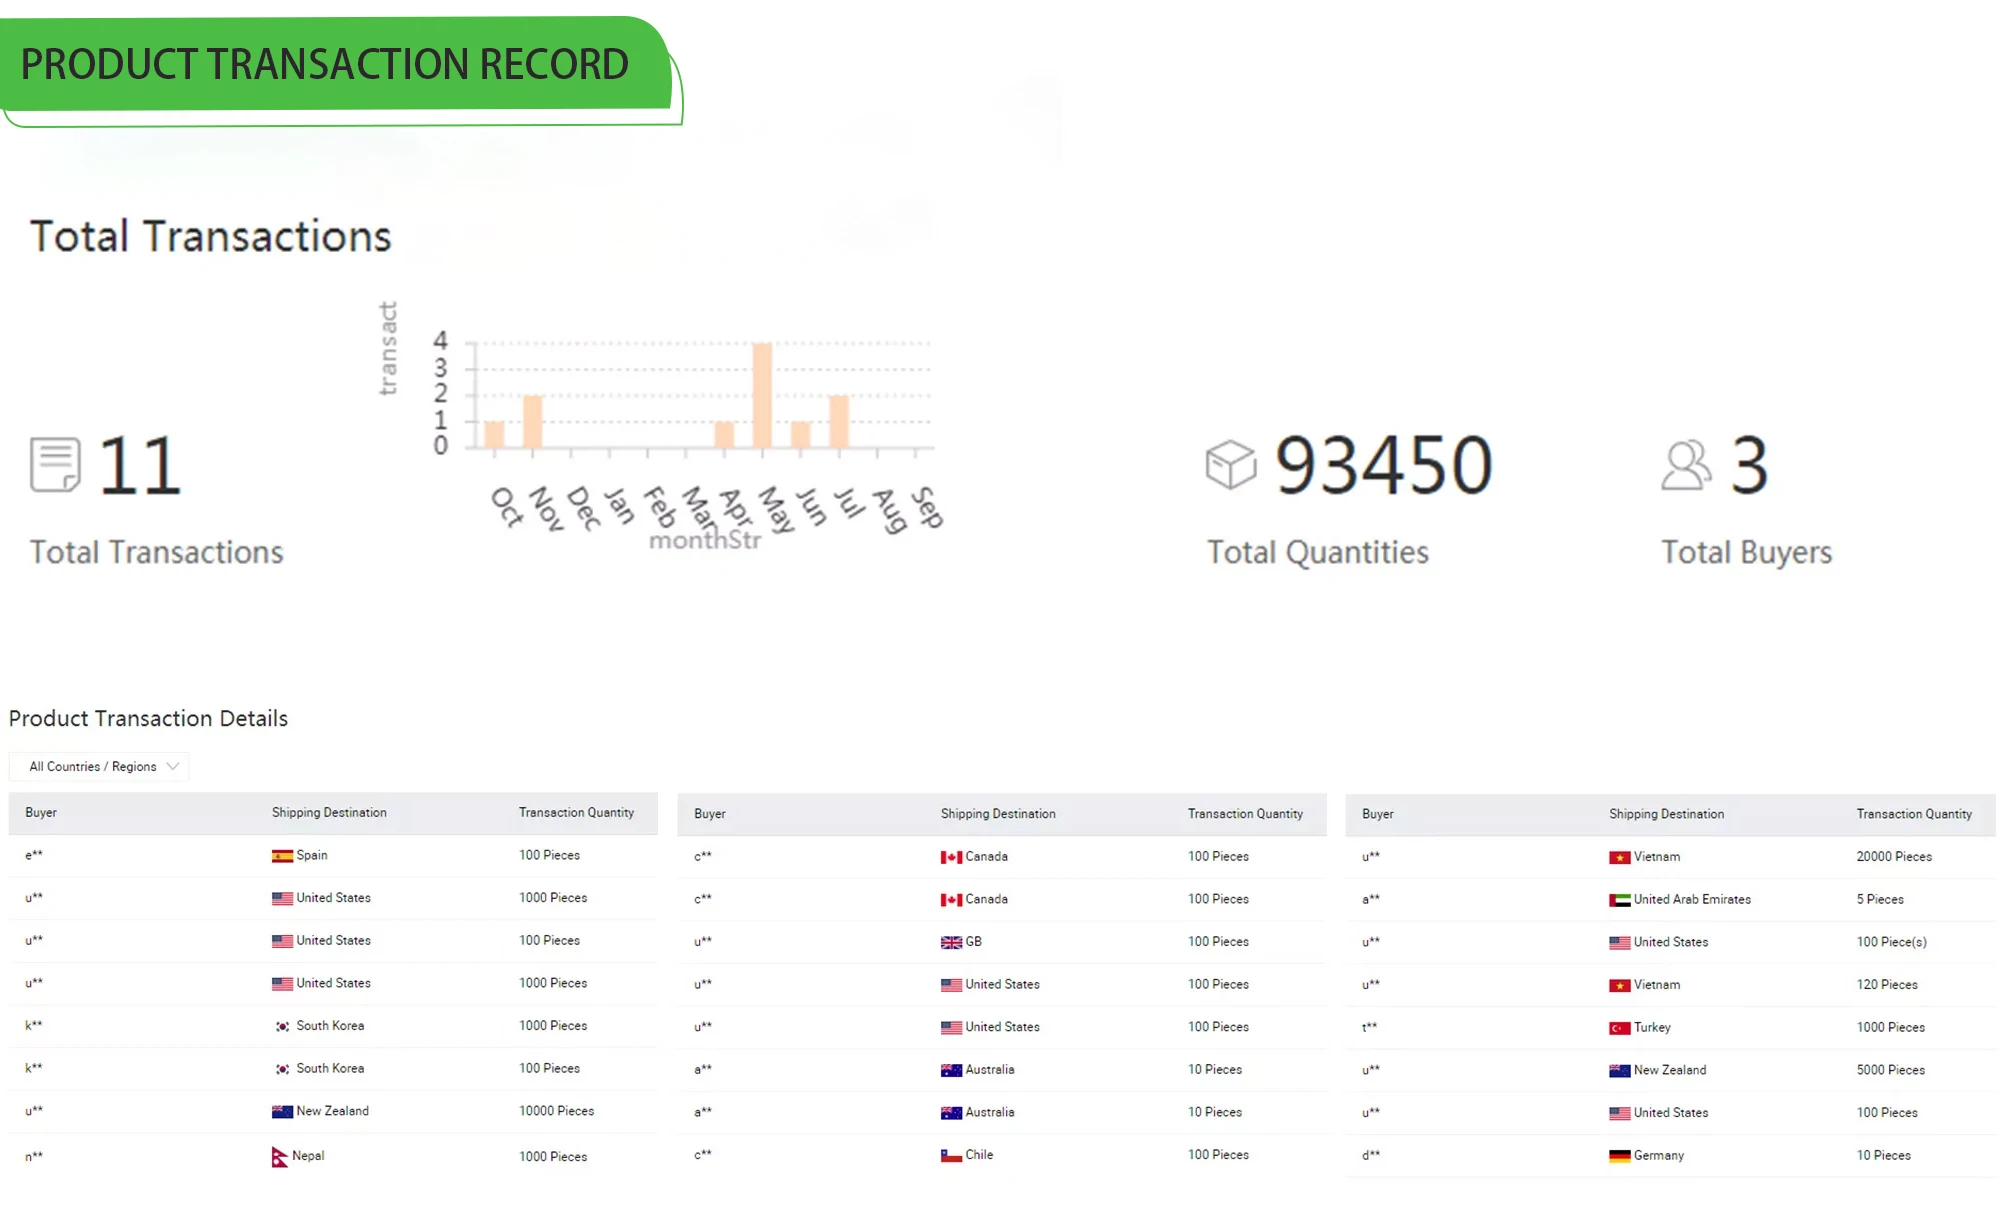Click the dropdown chevron beside Regions

click(x=173, y=767)
